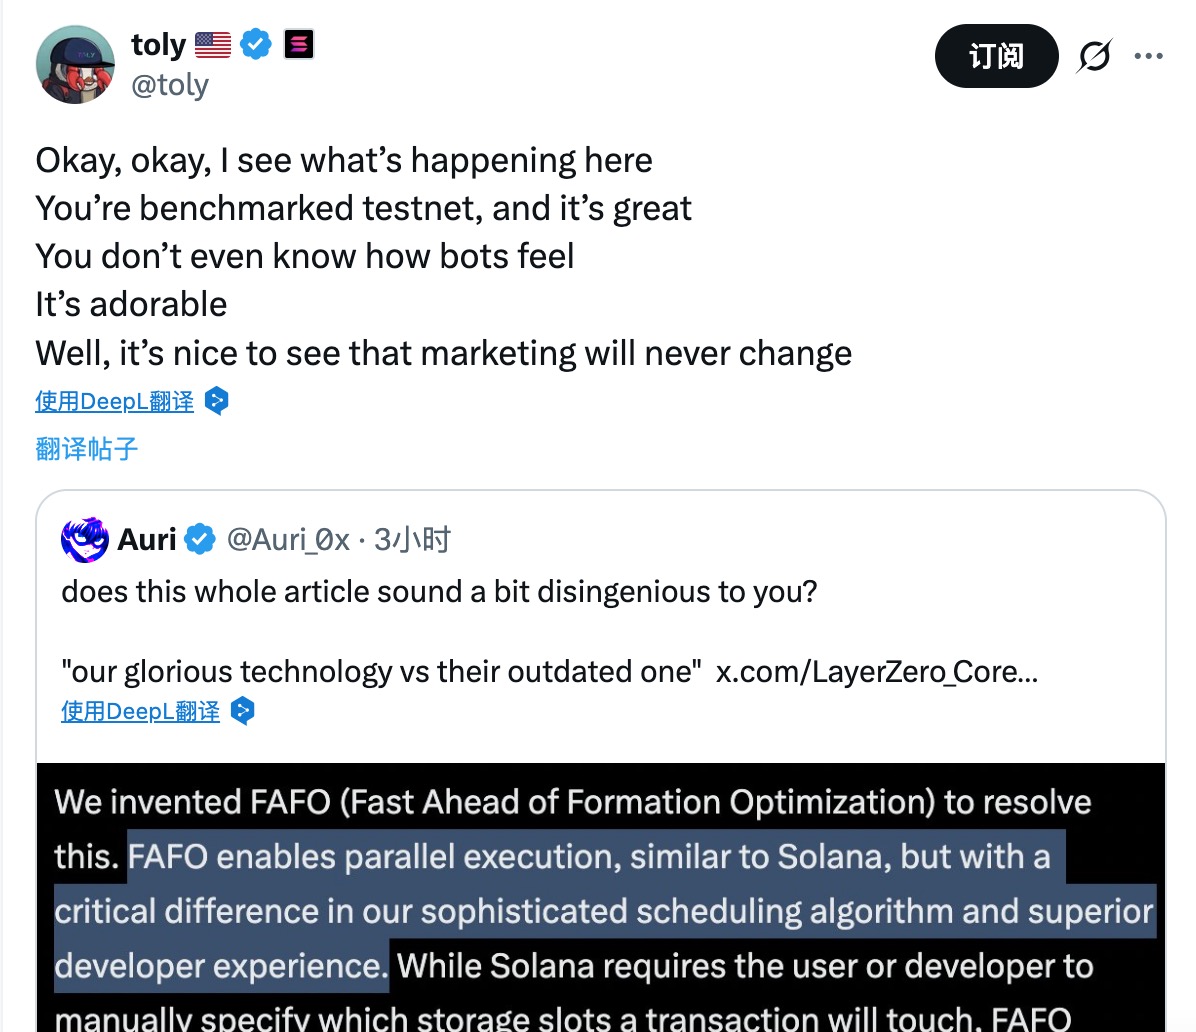Image resolution: width=1196 pixels, height=1032 pixels.
Task: Open the @toly handle link
Action: point(170,86)
